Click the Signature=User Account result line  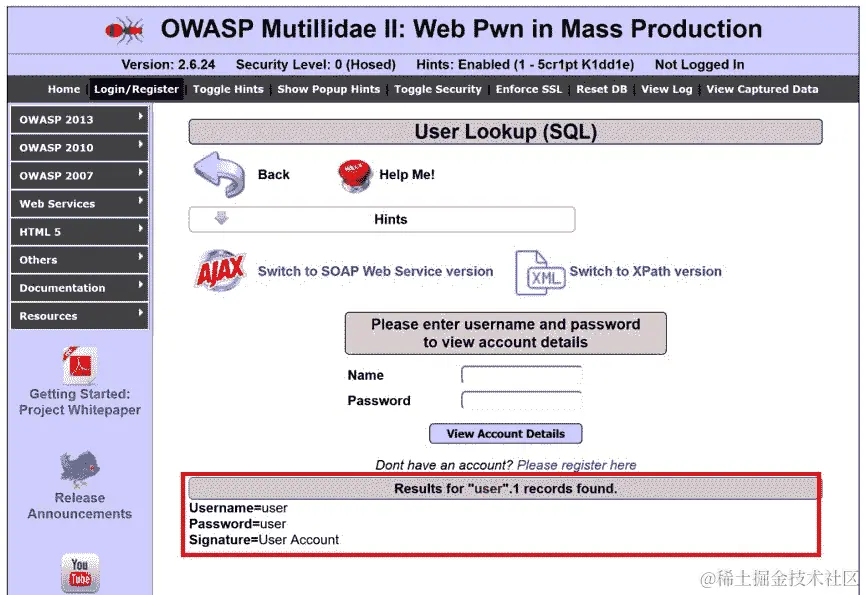pos(264,540)
